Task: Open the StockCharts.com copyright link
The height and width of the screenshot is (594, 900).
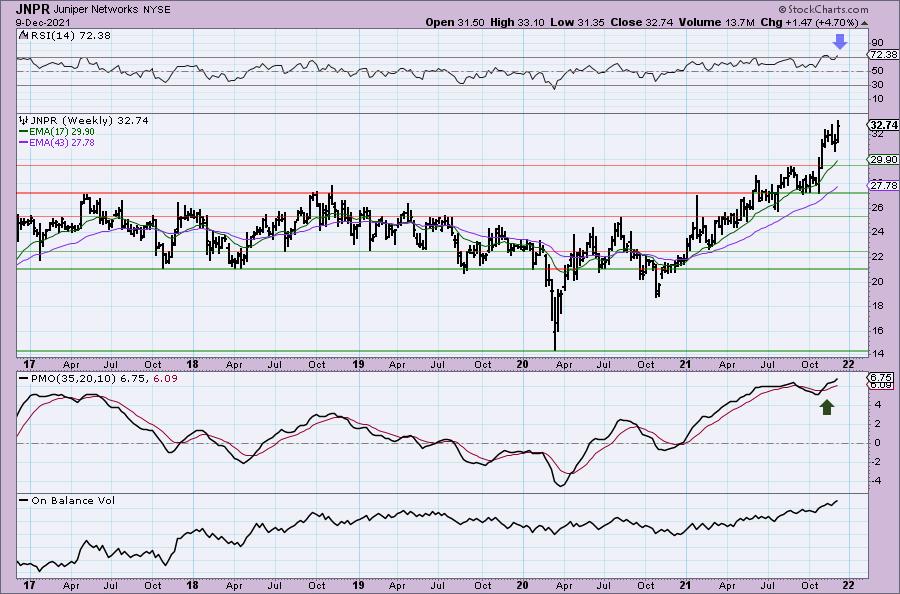Action: click(823, 9)
